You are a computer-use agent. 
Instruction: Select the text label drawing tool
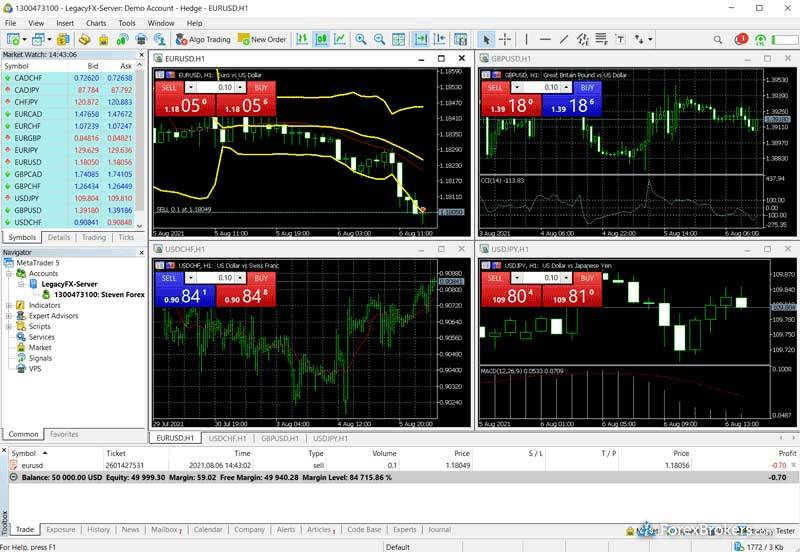click(x=620, y=39)
